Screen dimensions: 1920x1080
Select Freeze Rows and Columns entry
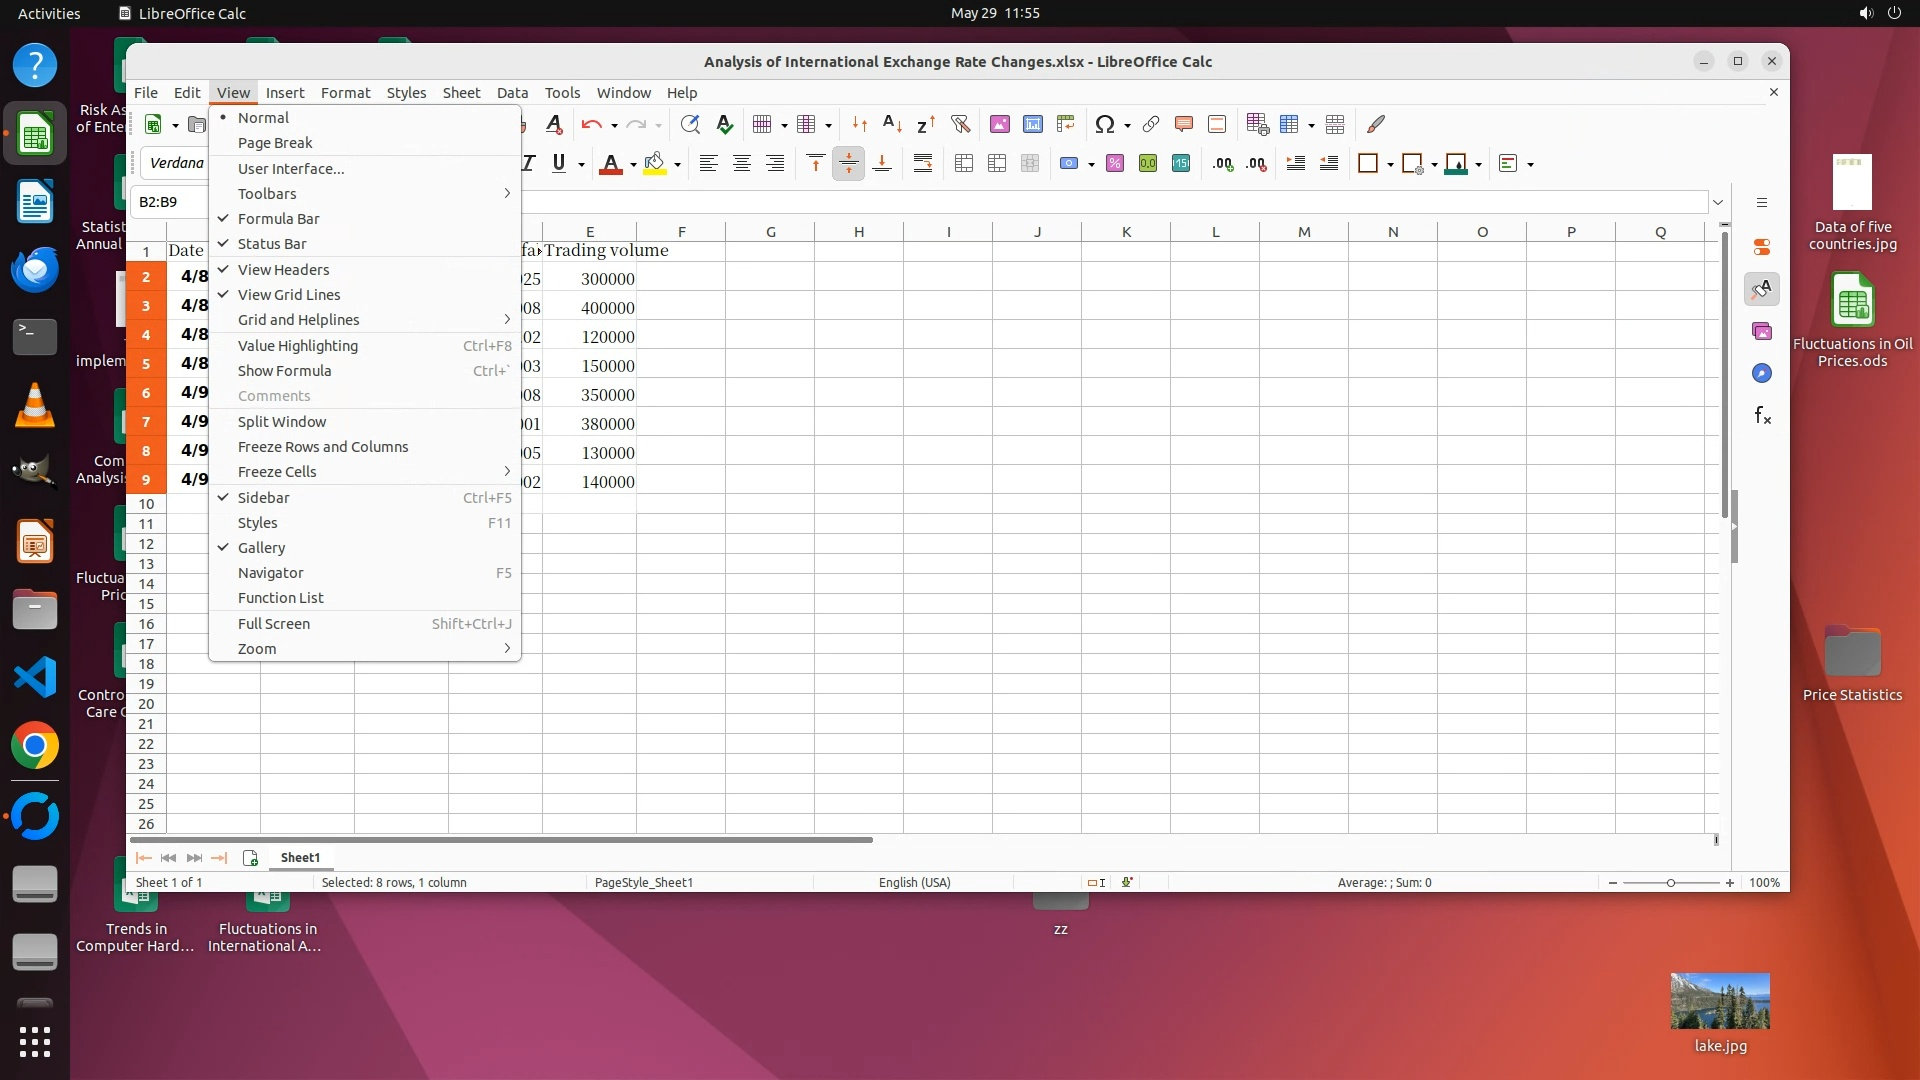coord(322,446)
